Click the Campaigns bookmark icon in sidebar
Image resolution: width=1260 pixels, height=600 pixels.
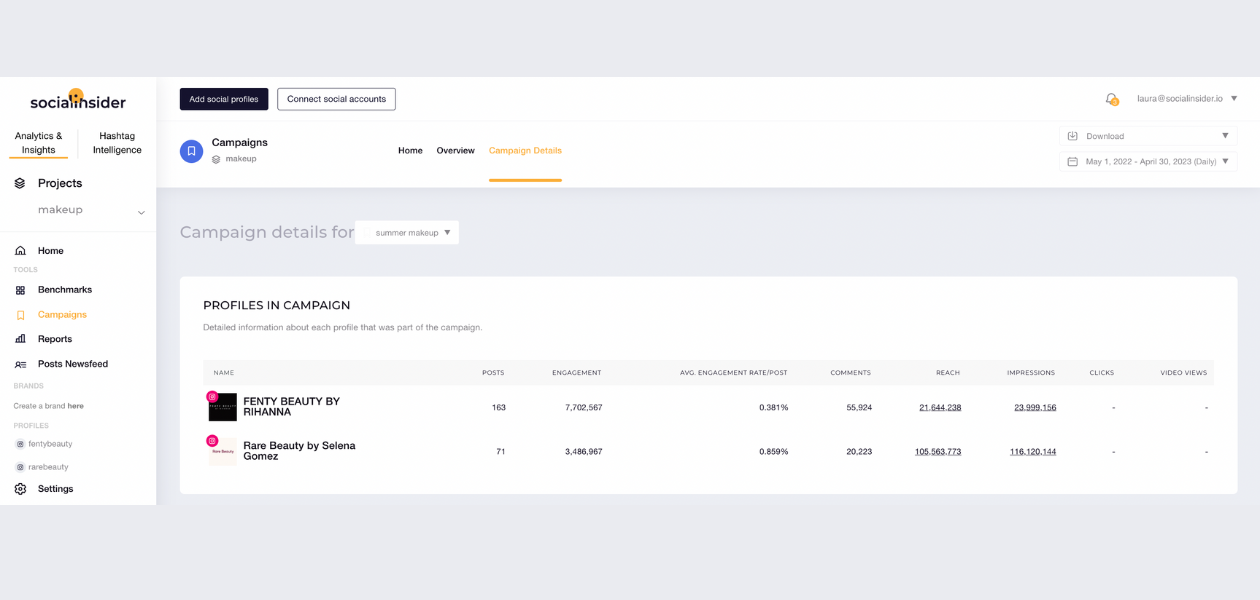(20, 315)
